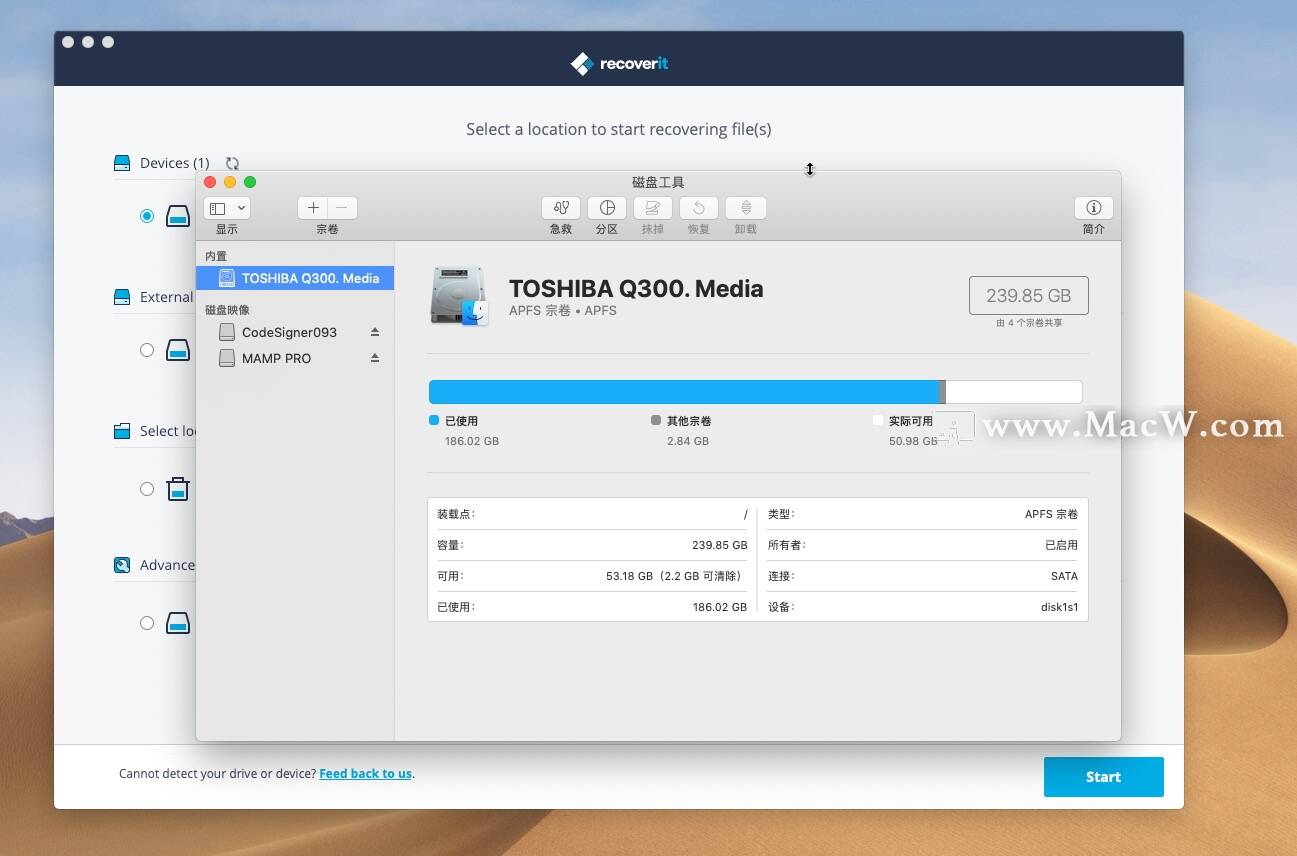Select the External drive radio button
Screen dimensions: 1297x856
coord(147,350)
